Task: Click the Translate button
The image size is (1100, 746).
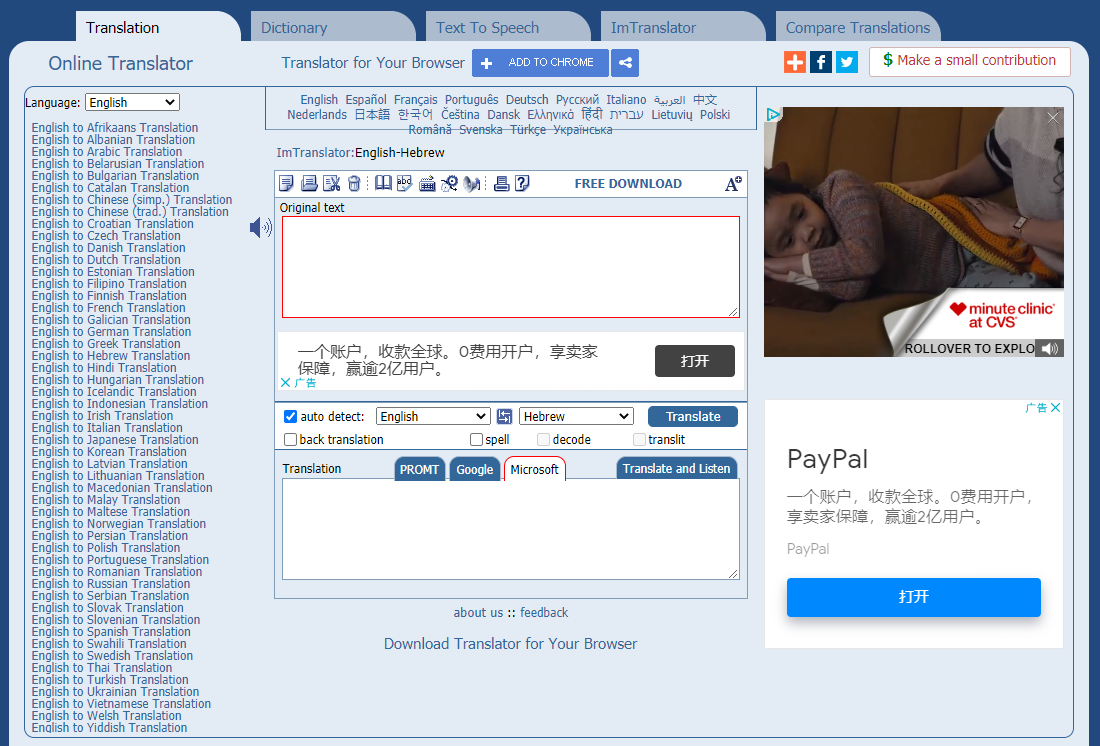Action: [x=693, y=416]
